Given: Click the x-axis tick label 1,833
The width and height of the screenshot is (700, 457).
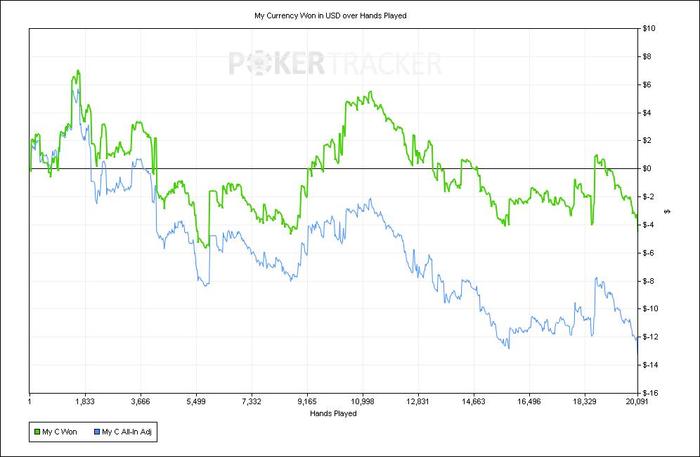Looking at the screenshot, I should click(x=85, y=402).
